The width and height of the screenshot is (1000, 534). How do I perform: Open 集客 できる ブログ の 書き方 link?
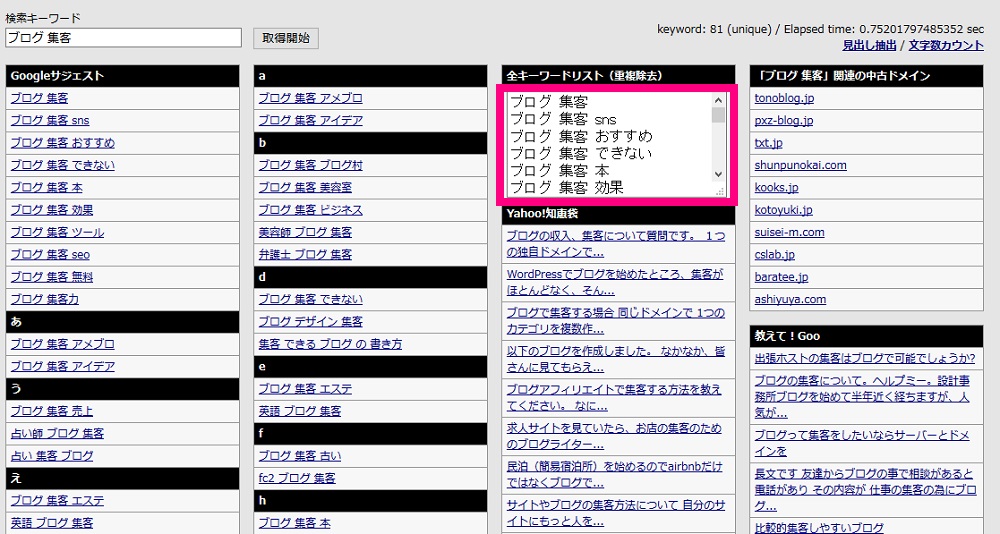coord(330,344)
